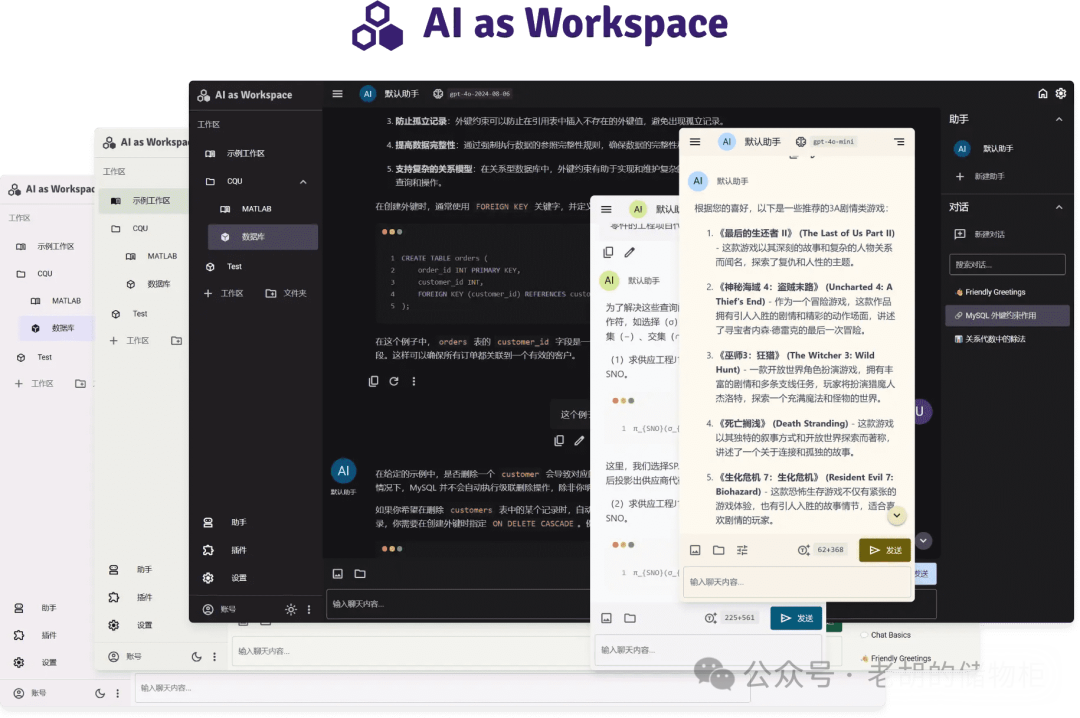
Task: Select the highlighted 数据库 in the rearmost window sidebar
Action: pos(55,329)
